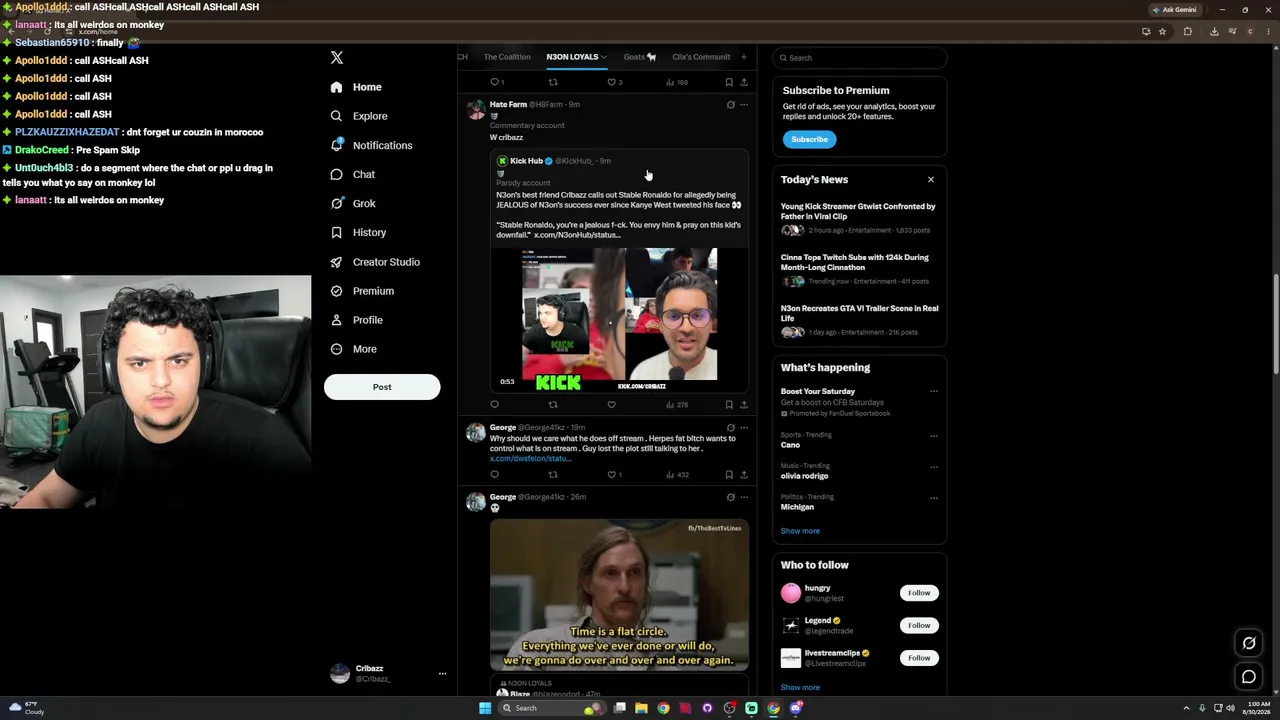Go to Explore in the sidebar
The image size is (1280, 720).
[359, 116]
